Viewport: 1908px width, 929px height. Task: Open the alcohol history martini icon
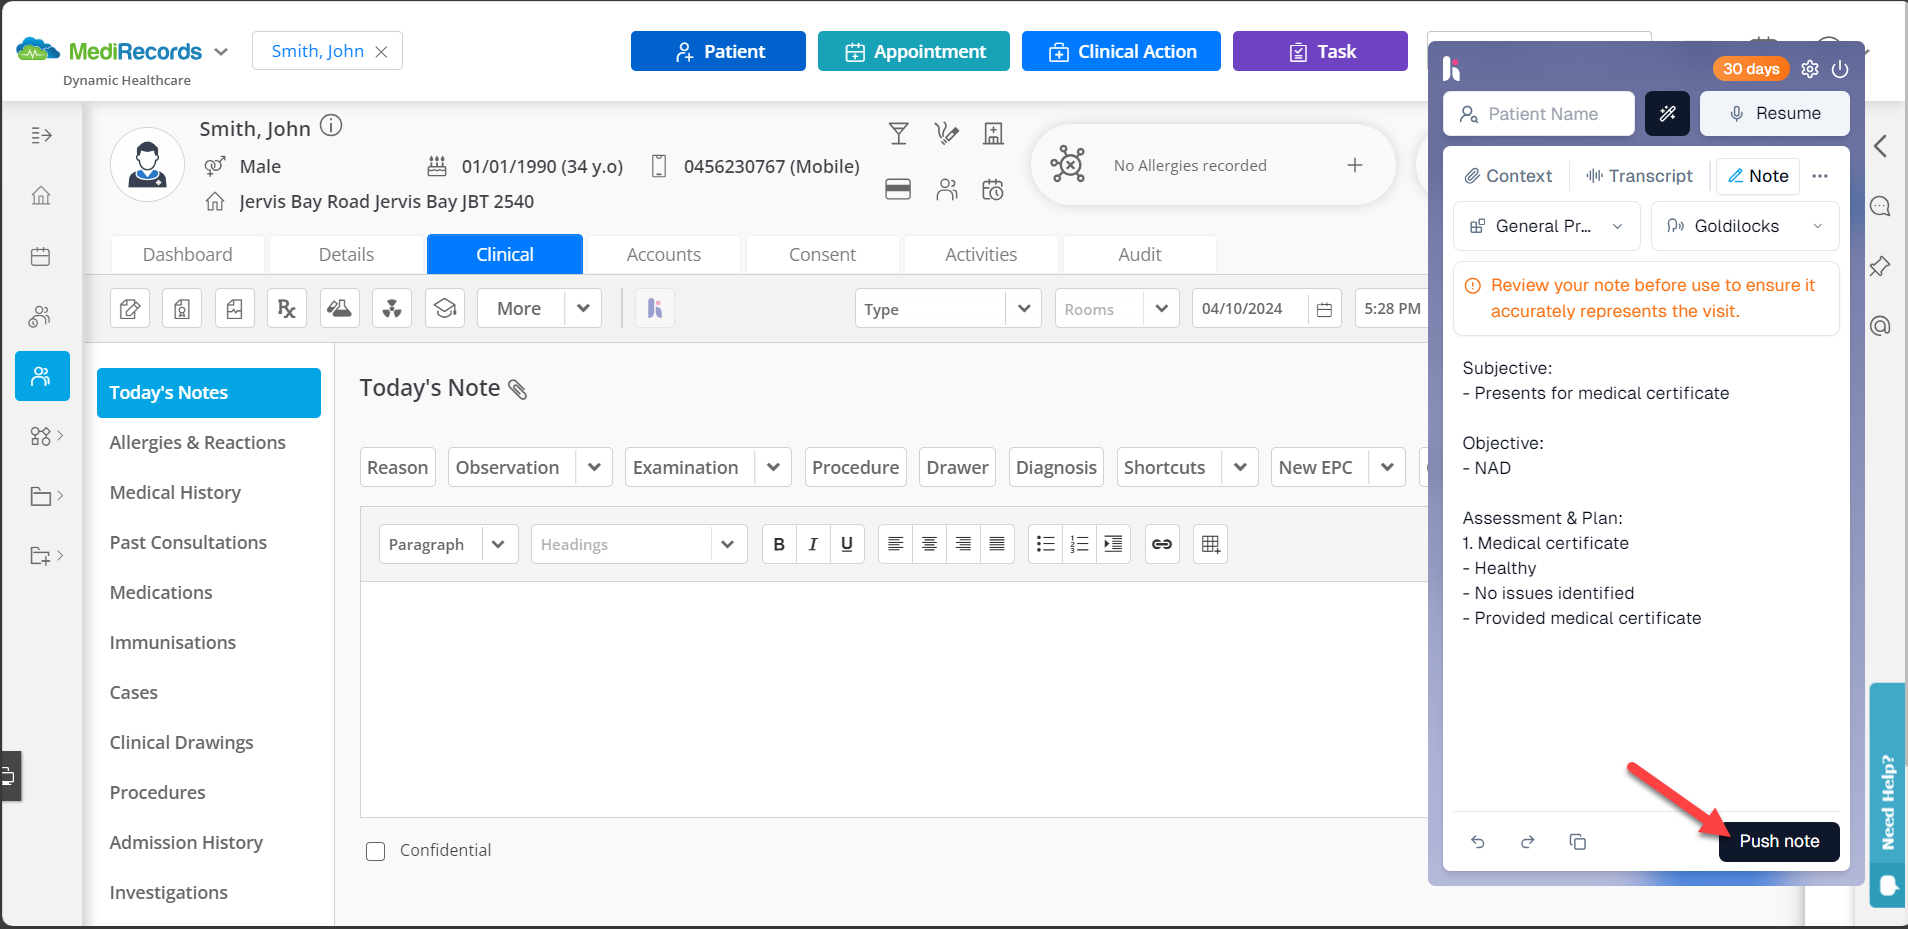tap(898, 133)
